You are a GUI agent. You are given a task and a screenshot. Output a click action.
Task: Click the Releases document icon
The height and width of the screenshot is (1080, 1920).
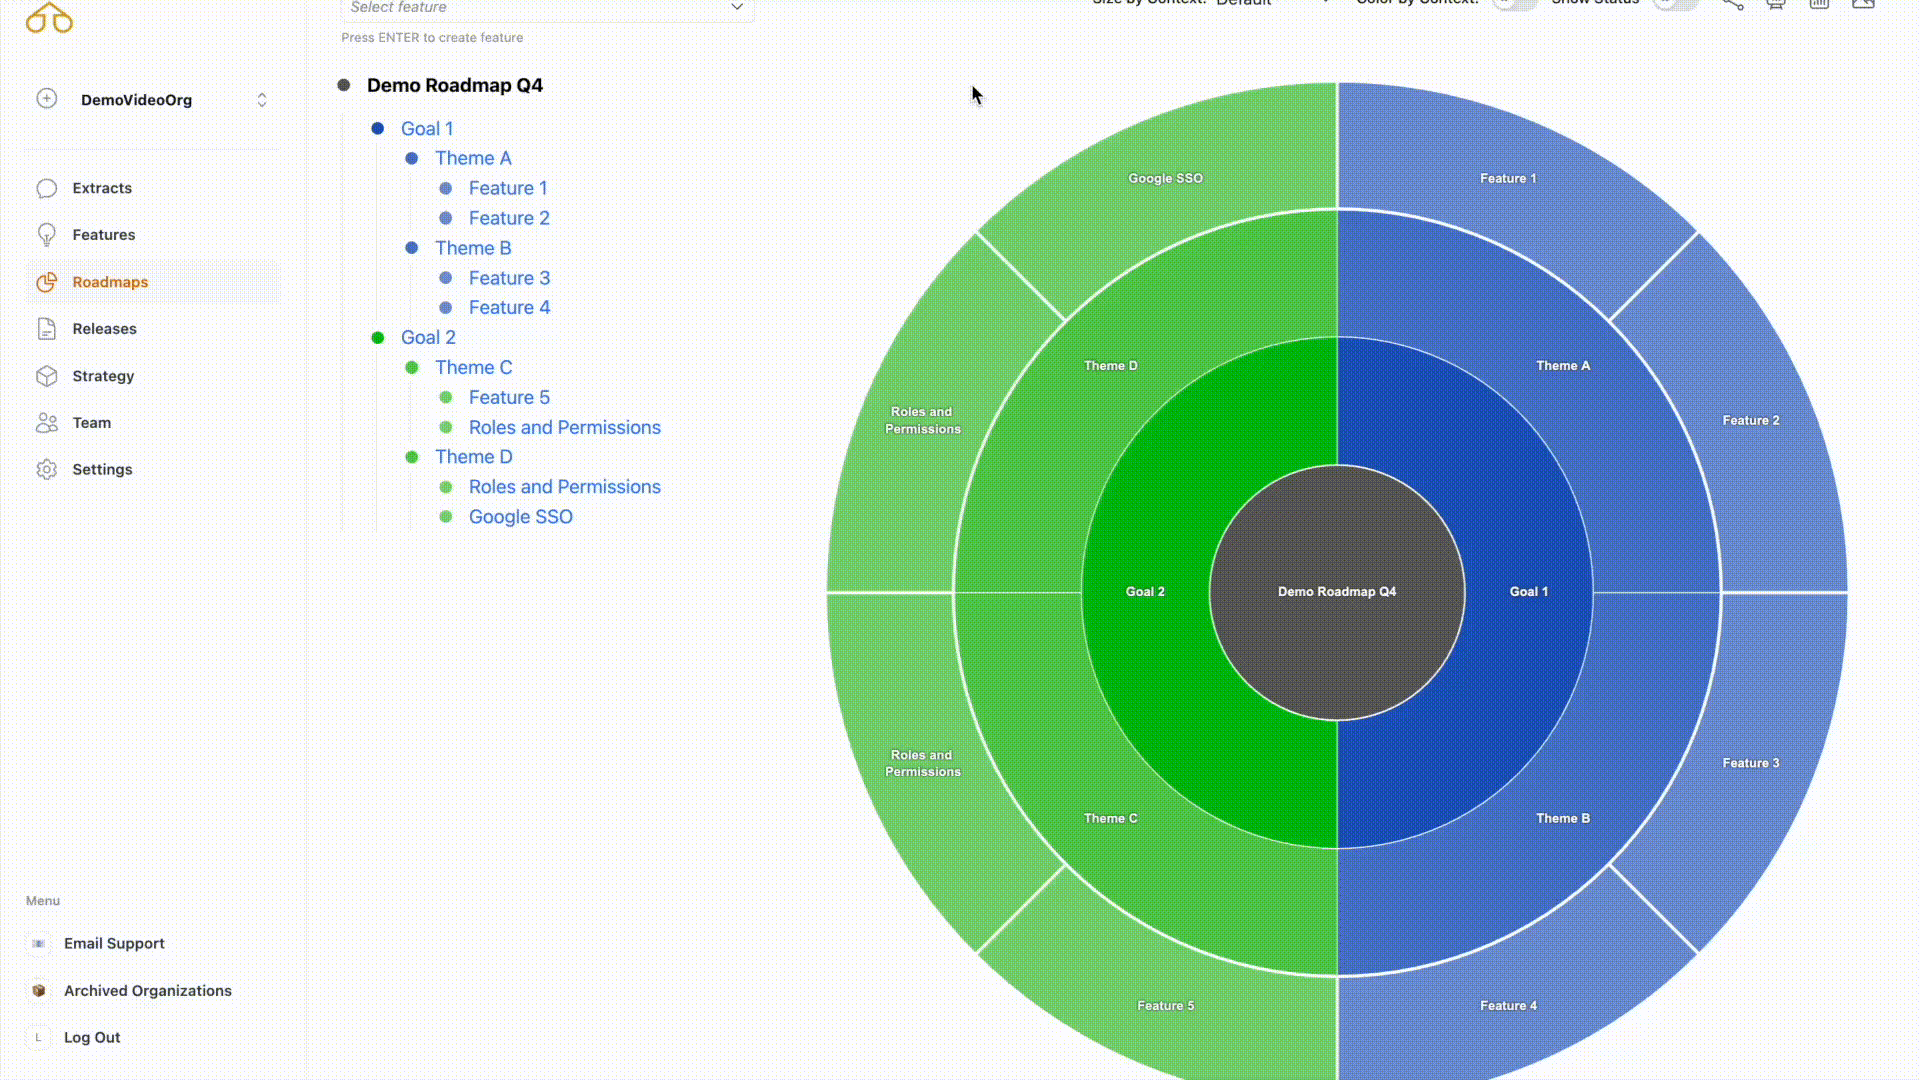pos(46,329)
